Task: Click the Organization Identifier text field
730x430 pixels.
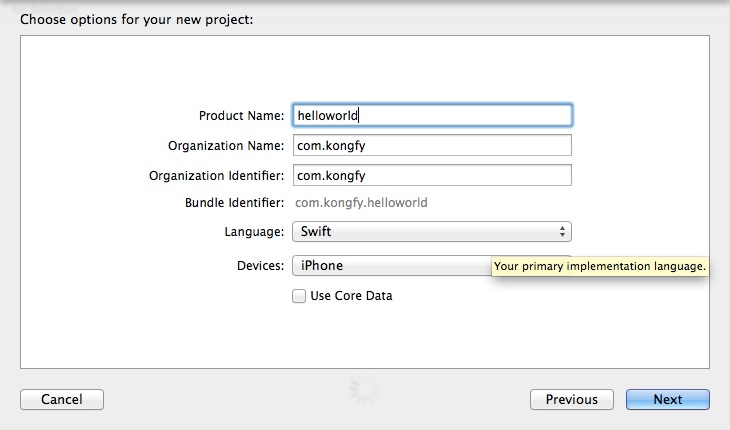Action: pyautogui.click(x=431, y=175)
